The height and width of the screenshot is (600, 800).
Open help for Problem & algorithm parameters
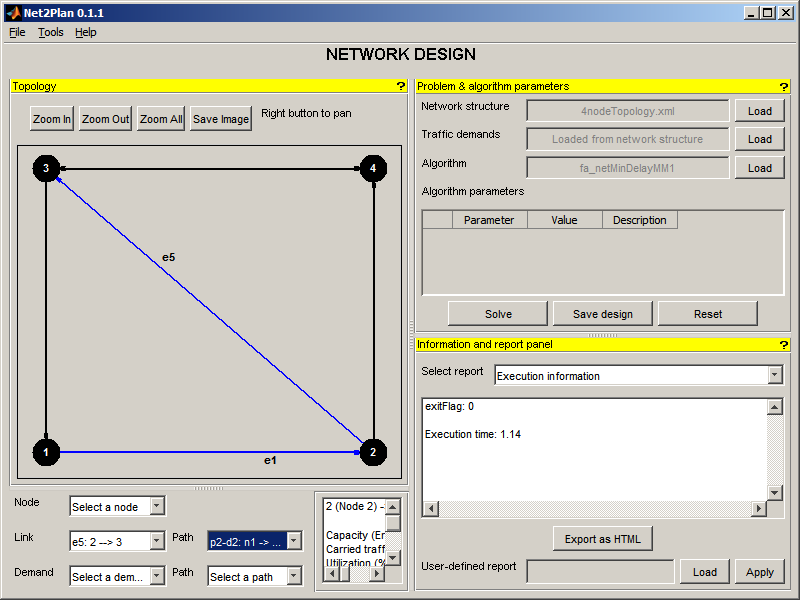(x=783, y=87)
